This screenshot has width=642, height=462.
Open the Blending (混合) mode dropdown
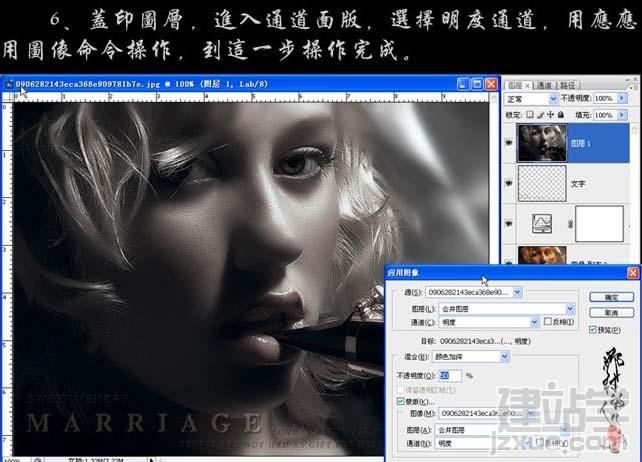(470, 357)
